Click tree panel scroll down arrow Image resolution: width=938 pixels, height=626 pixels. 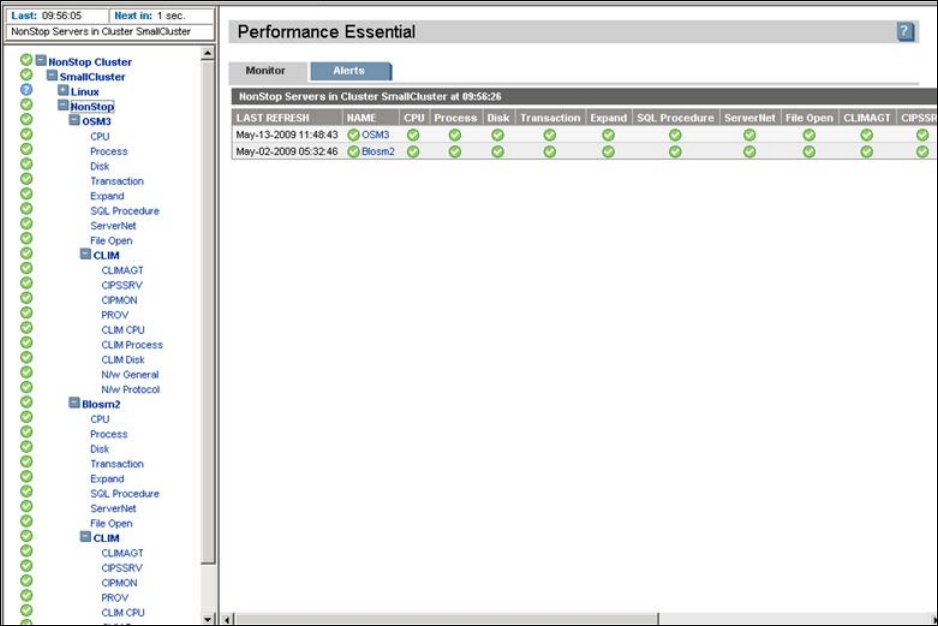[x=208, y=619]
